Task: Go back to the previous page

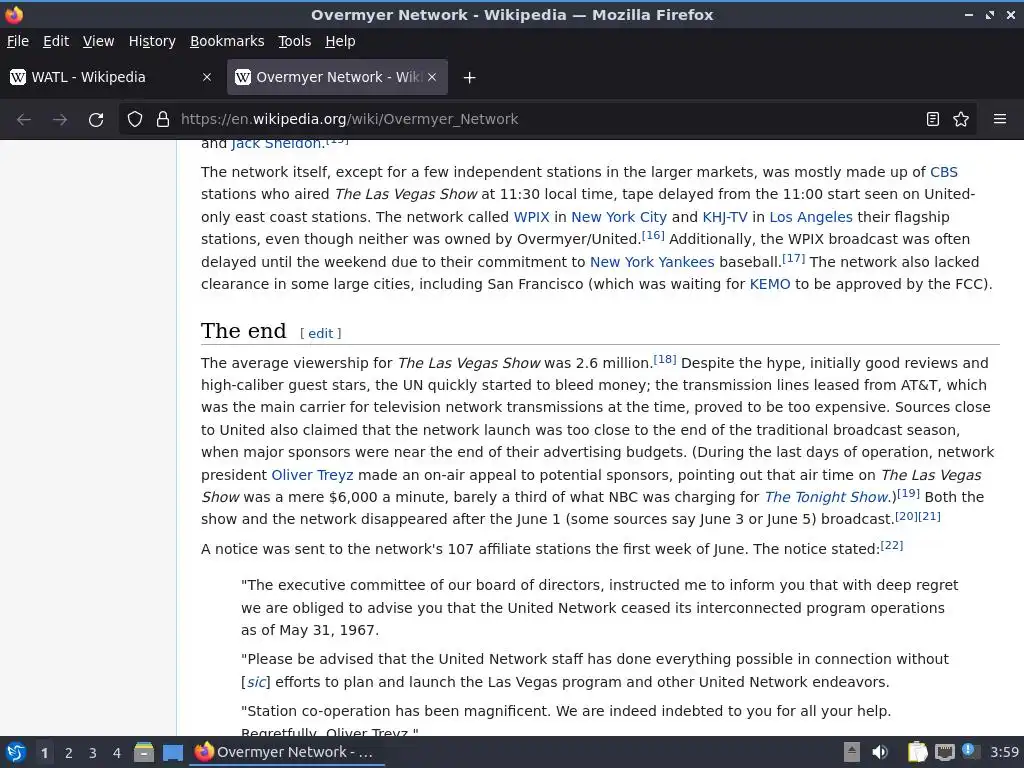Action: tap(24, 120)
